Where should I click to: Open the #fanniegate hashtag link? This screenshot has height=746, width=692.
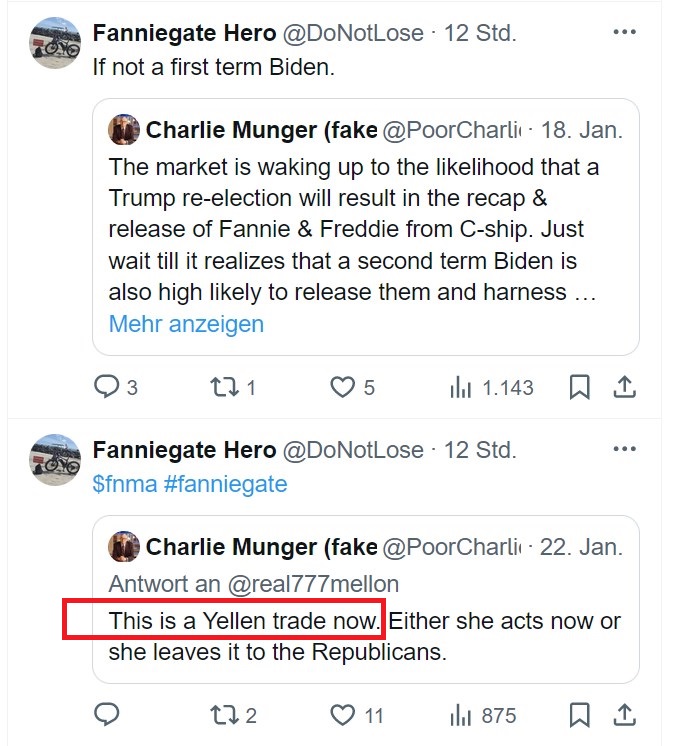point(225,484)
